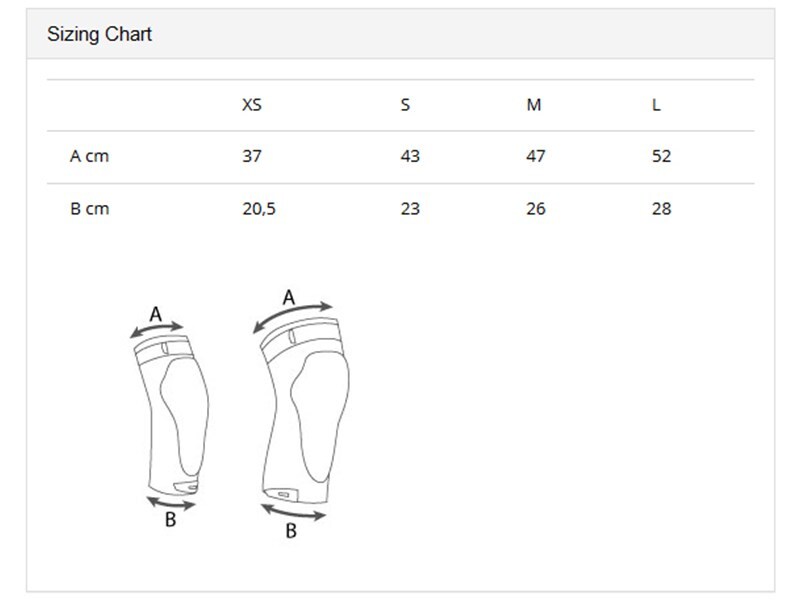The image size is (800, 600).
Task: Click the 20,5 value in B row
Action: [x=259, y=209]
